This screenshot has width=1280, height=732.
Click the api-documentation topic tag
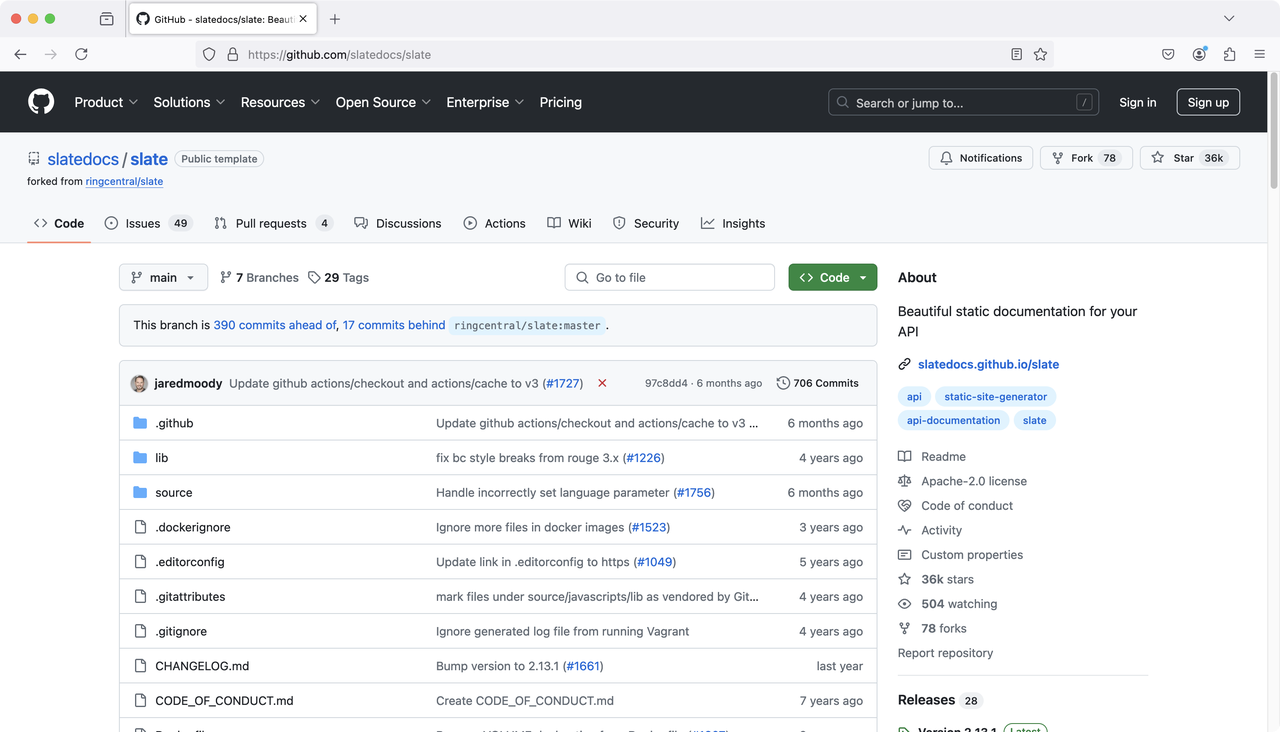pos(953,420)
